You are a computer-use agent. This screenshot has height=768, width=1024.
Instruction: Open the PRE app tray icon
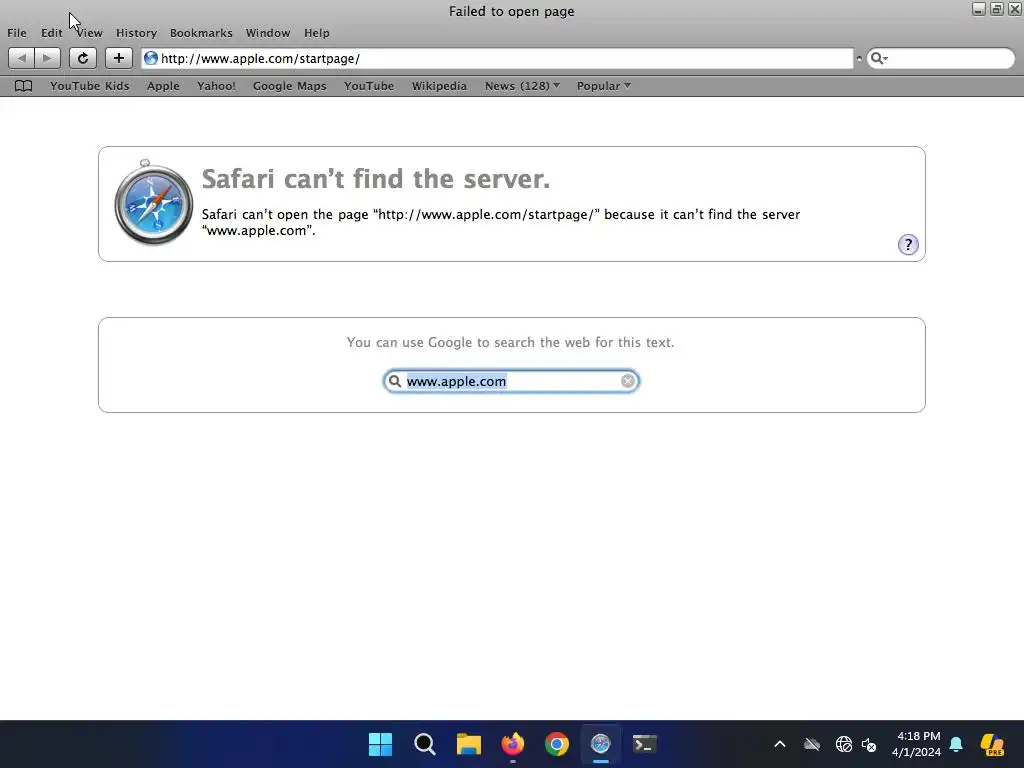[992, 744]
